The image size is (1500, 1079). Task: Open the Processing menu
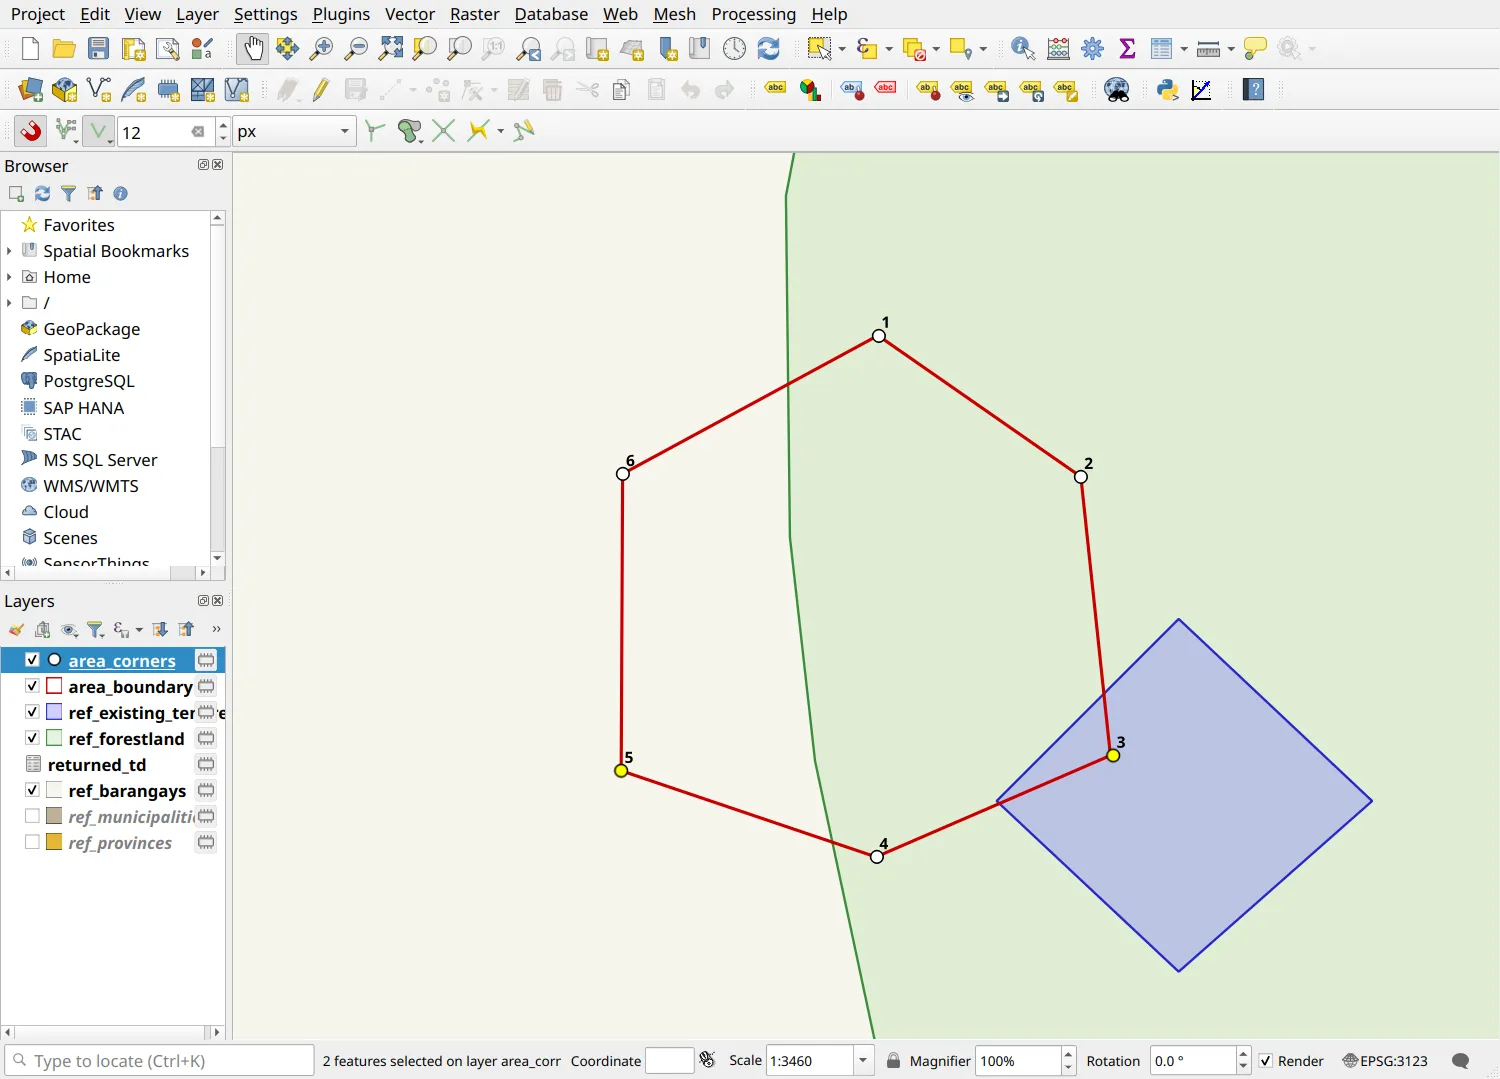(753, 14)
